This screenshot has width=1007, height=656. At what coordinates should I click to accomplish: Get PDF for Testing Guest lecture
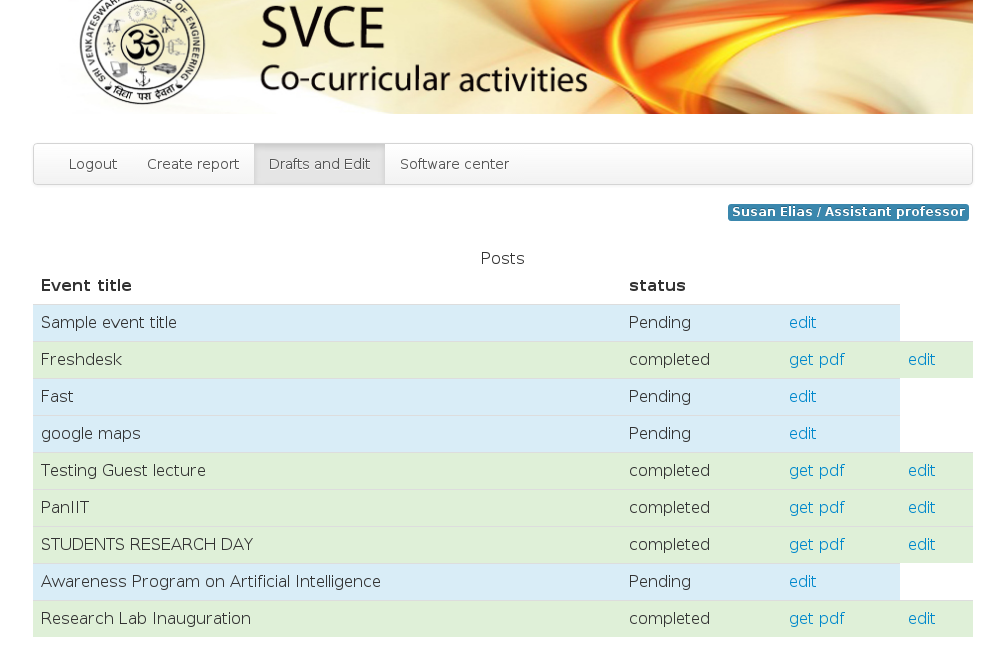click(816, 471)
